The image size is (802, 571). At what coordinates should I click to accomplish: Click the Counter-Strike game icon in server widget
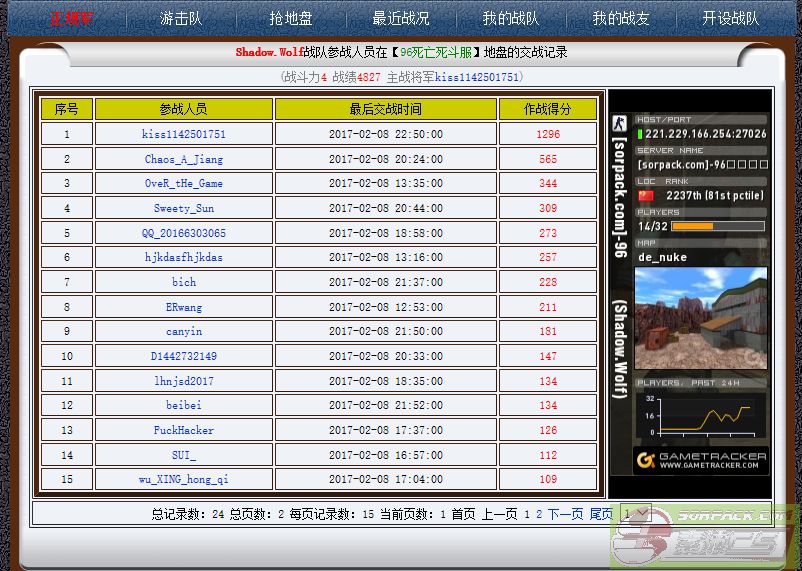tap(619, 124)
